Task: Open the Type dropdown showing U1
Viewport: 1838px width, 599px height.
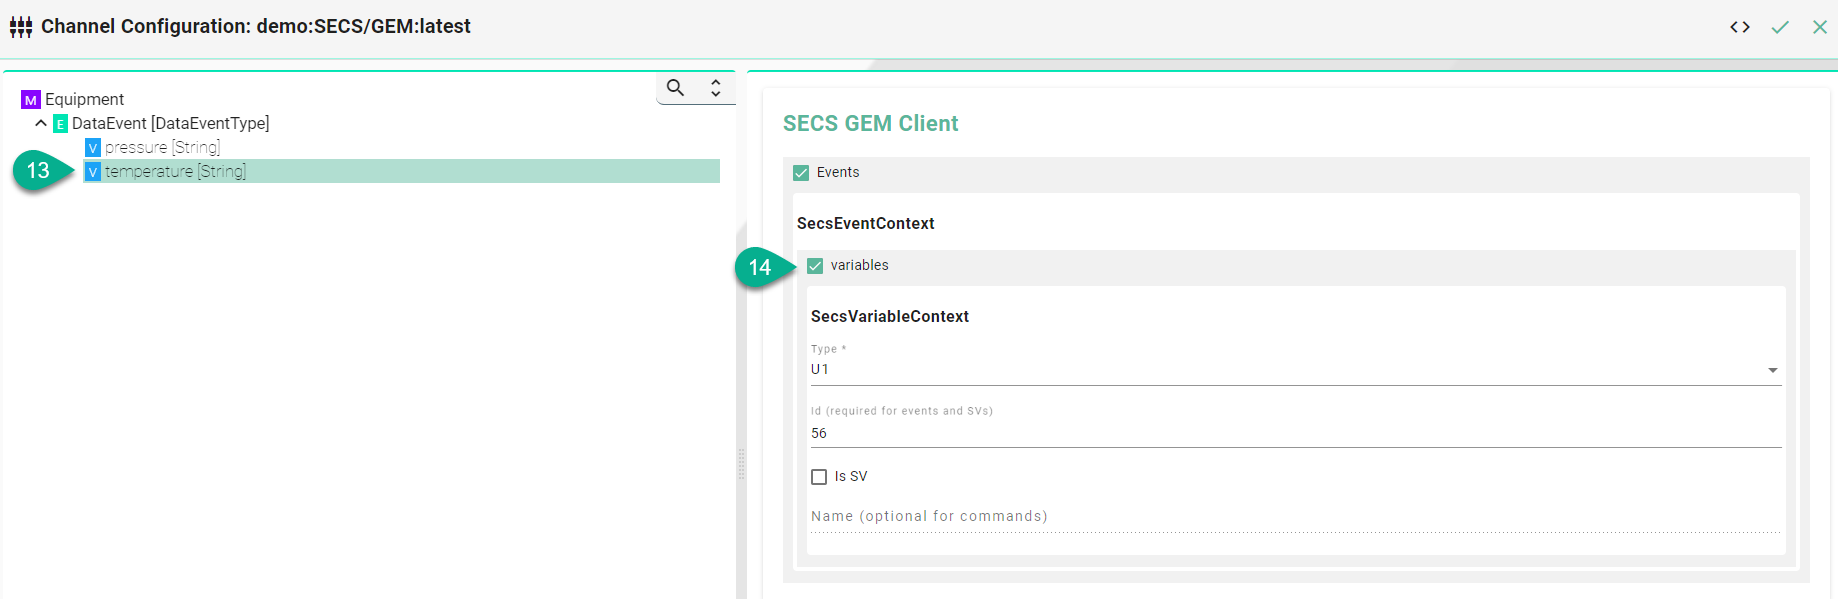Action: pyautogui.click(x=1295, y=370)
